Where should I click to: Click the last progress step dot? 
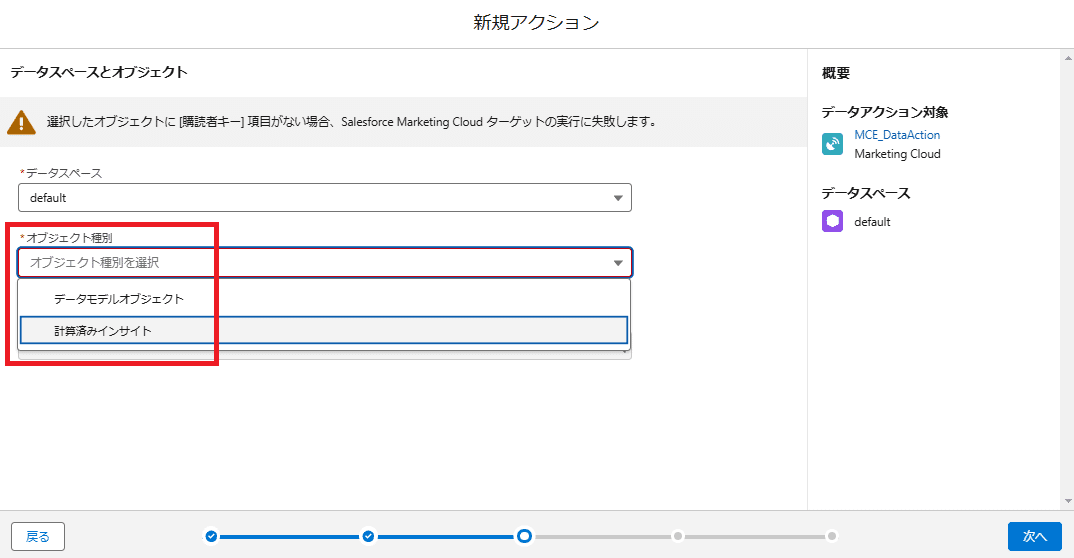831,536
